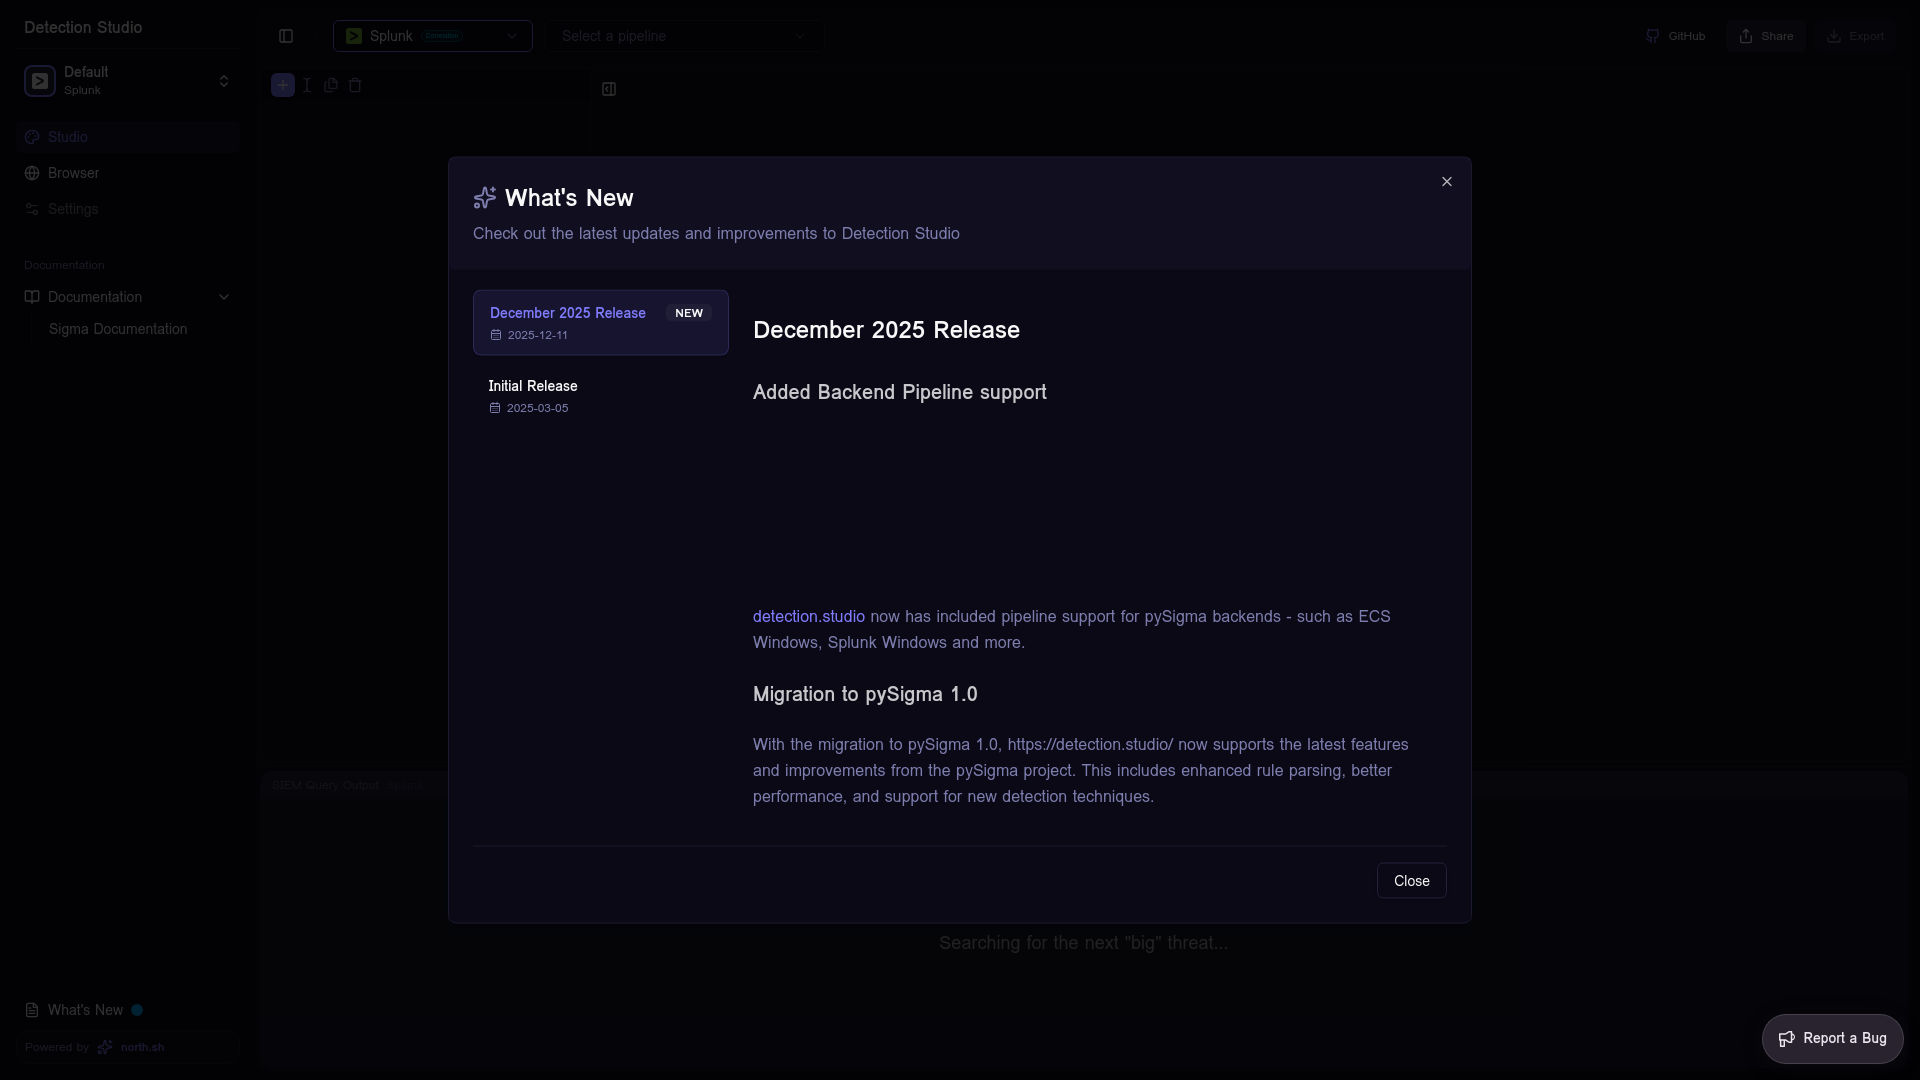Click the duplicate (copy) toolbar icon
Screen dimensions: 1920x1080
pos(331,85)
